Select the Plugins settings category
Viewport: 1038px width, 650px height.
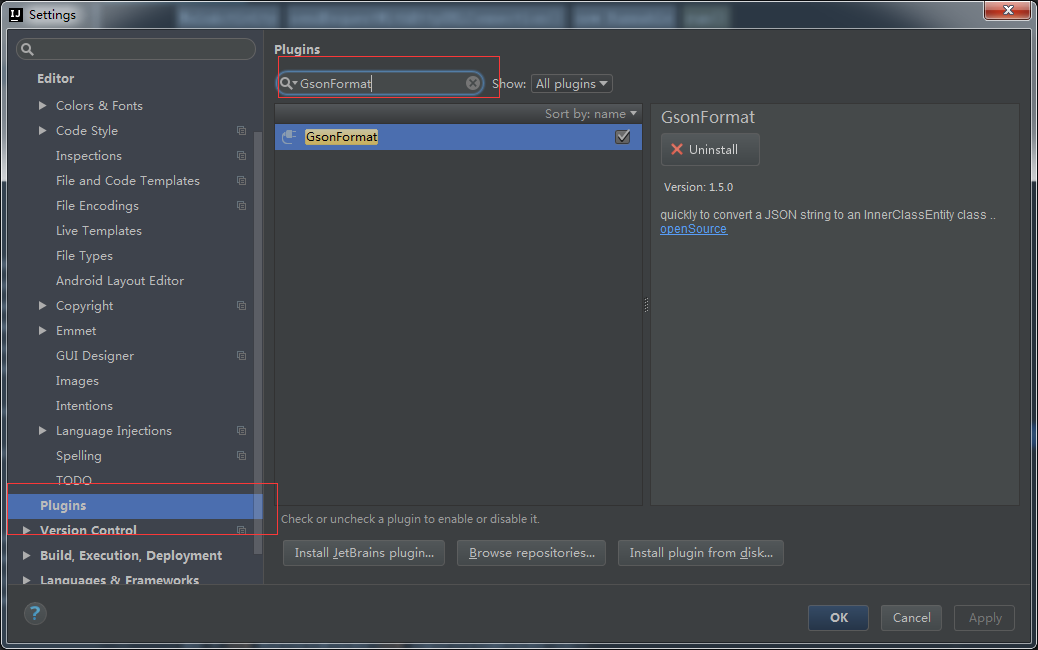(135, 506)
